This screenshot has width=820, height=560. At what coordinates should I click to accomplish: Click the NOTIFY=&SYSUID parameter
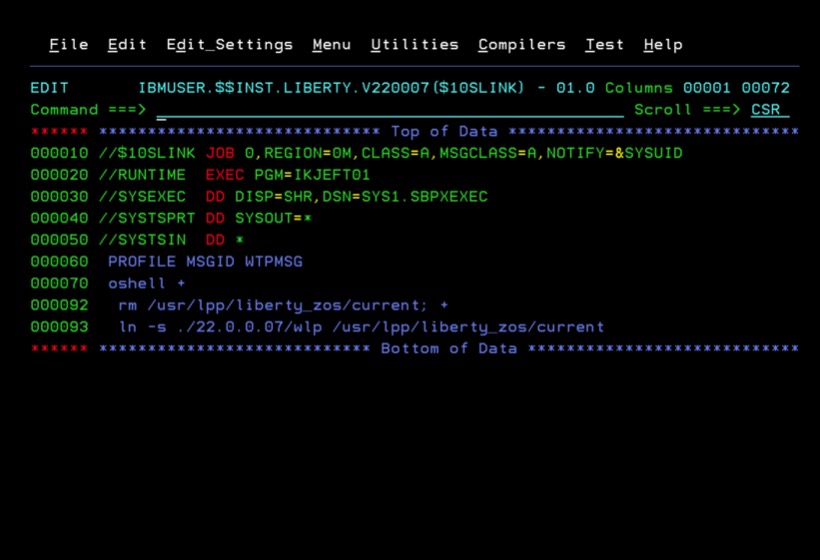point(614,153)
